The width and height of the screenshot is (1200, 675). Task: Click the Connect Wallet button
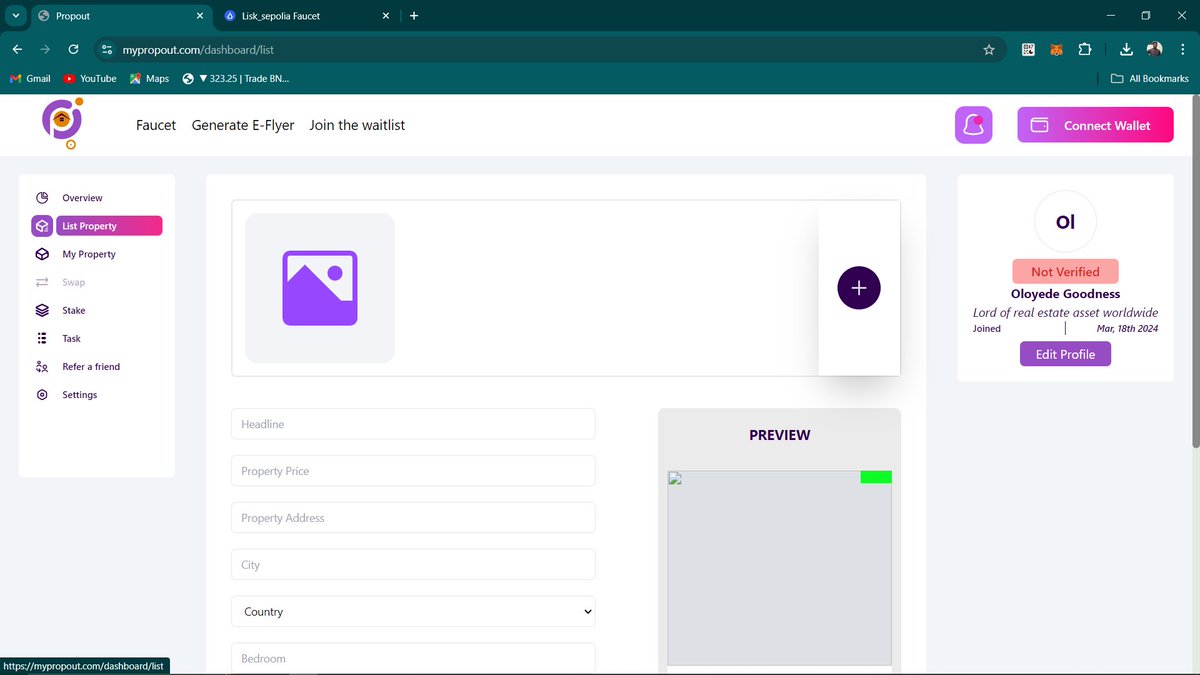1095,125
